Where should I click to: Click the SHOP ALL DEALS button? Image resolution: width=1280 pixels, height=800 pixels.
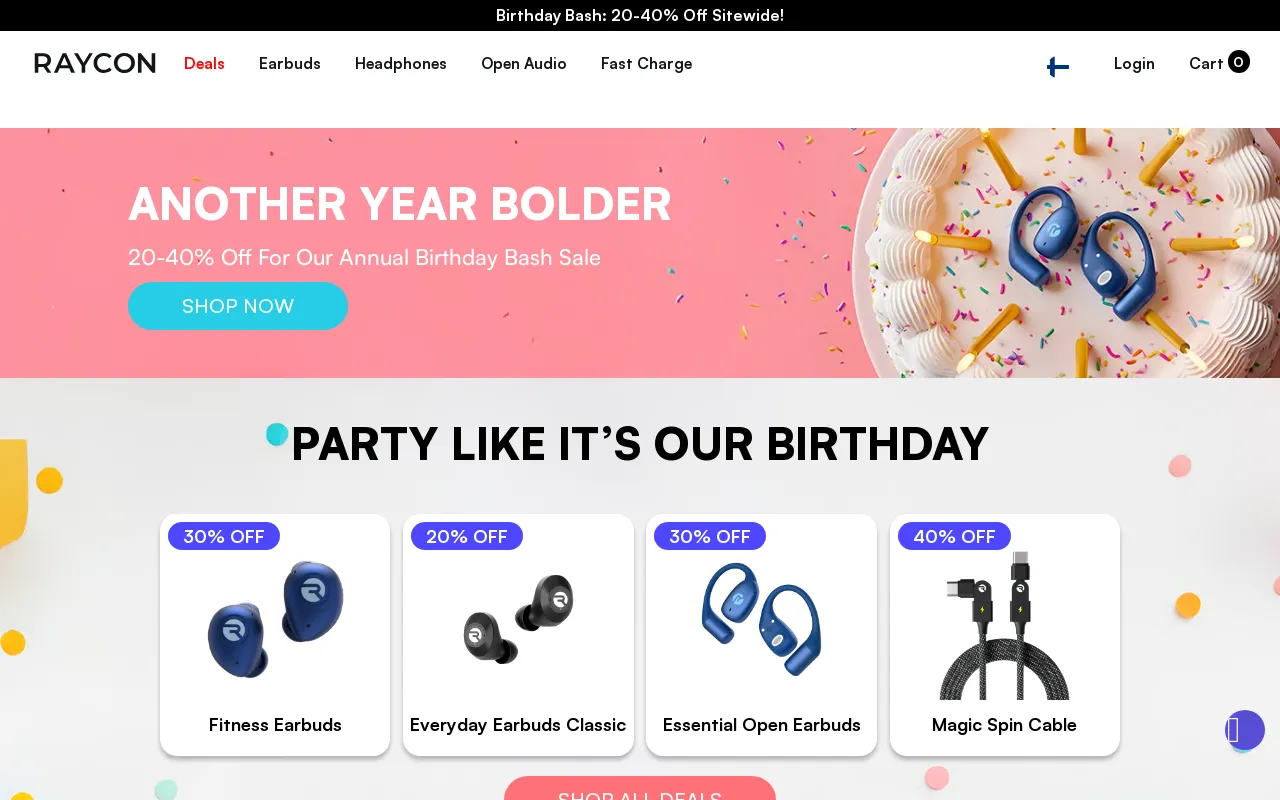pyautogui.click(x=640, y=788)
